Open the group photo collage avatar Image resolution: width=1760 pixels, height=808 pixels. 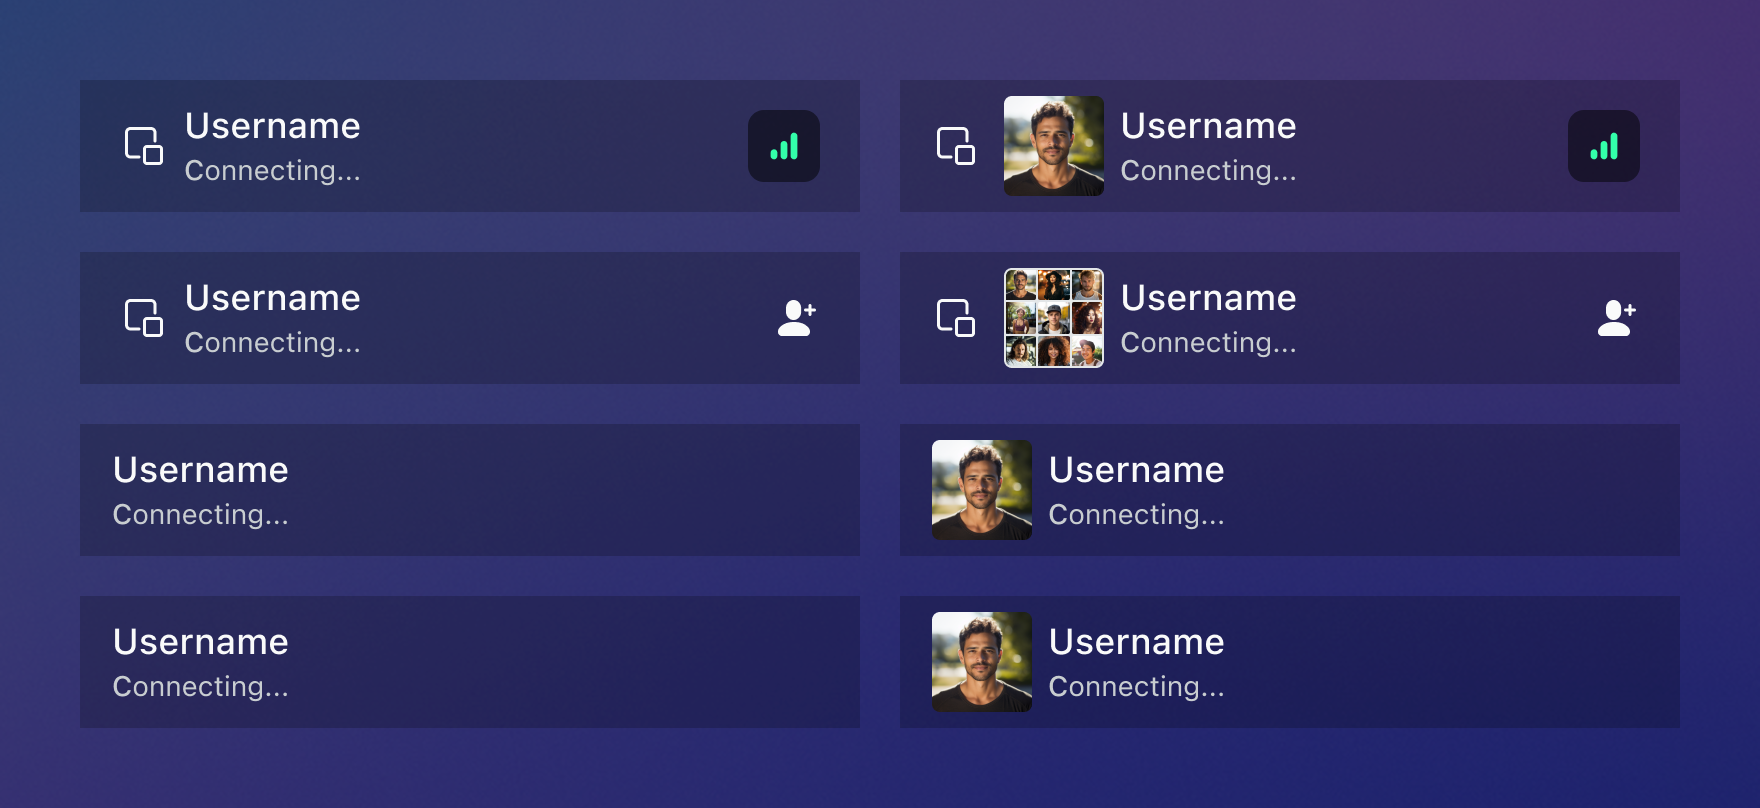click(1054, 318)
